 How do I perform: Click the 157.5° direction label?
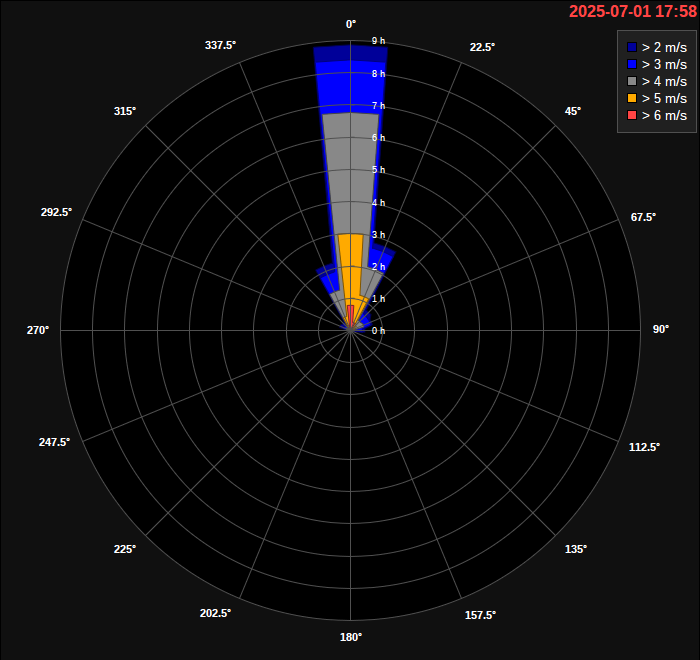(x=480, y=615)
